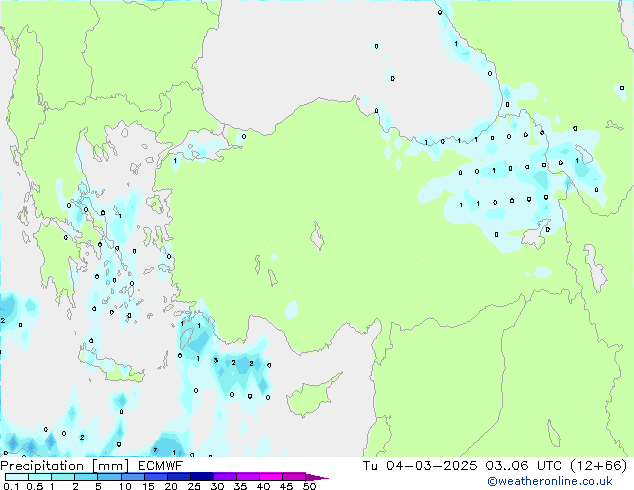Pick the 30–35 mm purple legend swatch
The height and width of the screenshot is (490, 634).
(x=224, y=477)
